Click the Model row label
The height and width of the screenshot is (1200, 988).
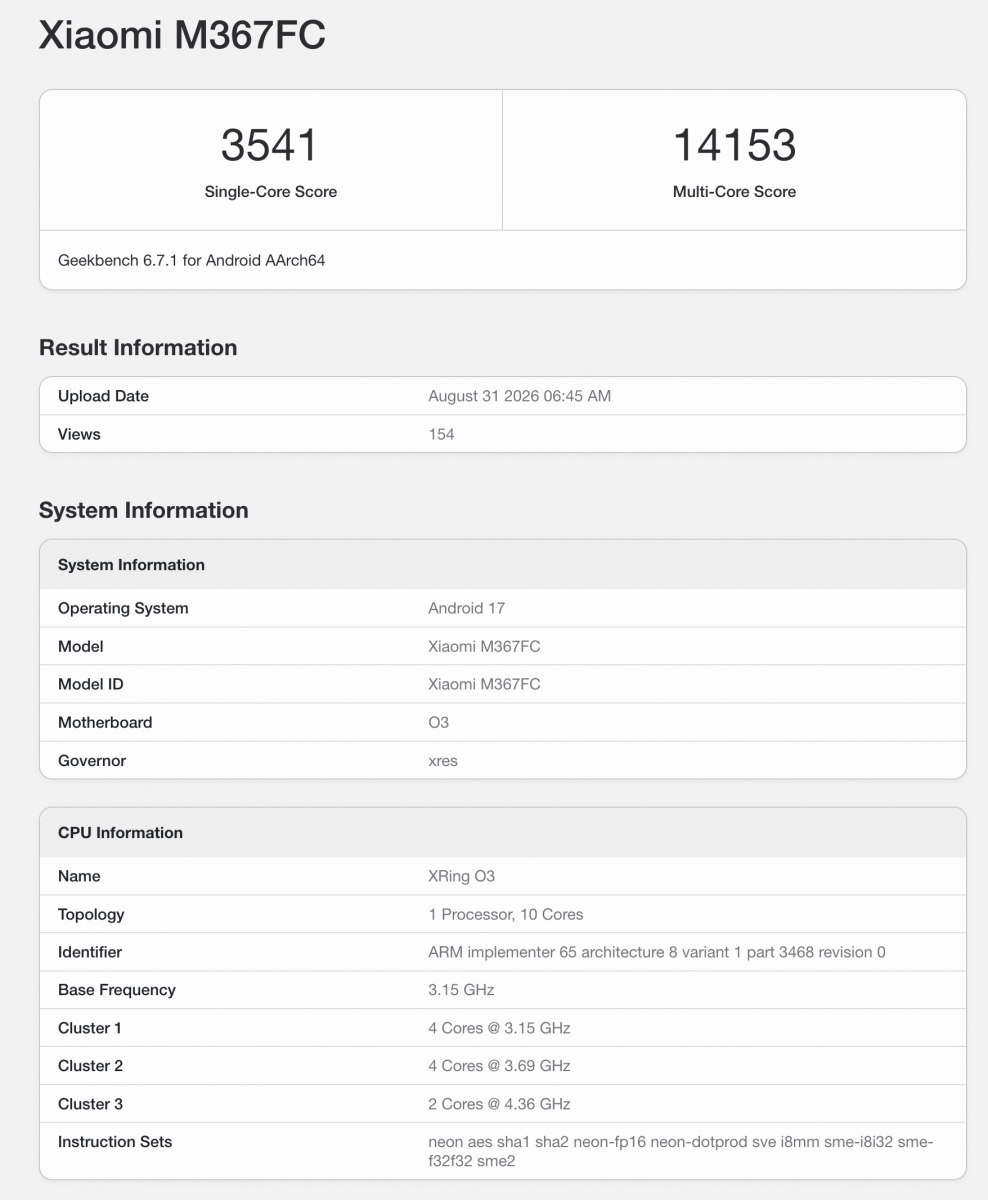pyautogui.click(x=81, y=646)
